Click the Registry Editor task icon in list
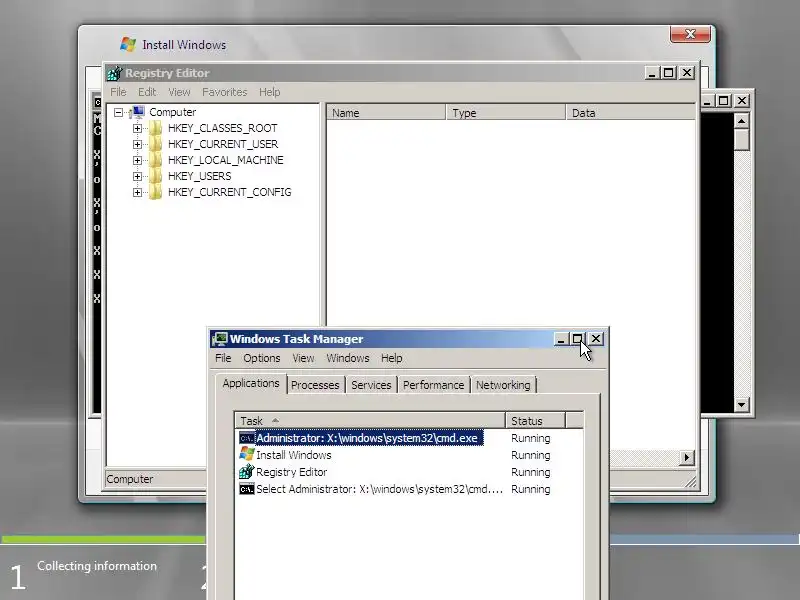The width and height of the screenshot is (800, 600). 246,471
